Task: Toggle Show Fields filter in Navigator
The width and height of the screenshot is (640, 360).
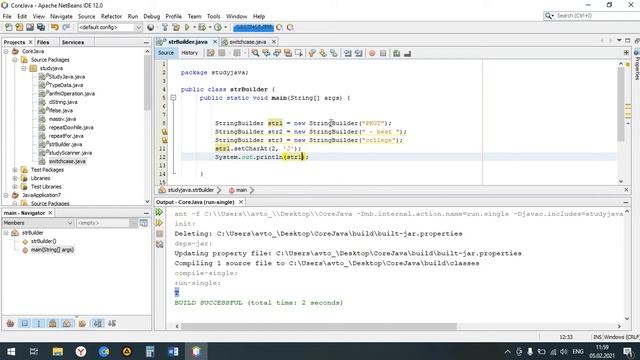Action: (24, 324)
